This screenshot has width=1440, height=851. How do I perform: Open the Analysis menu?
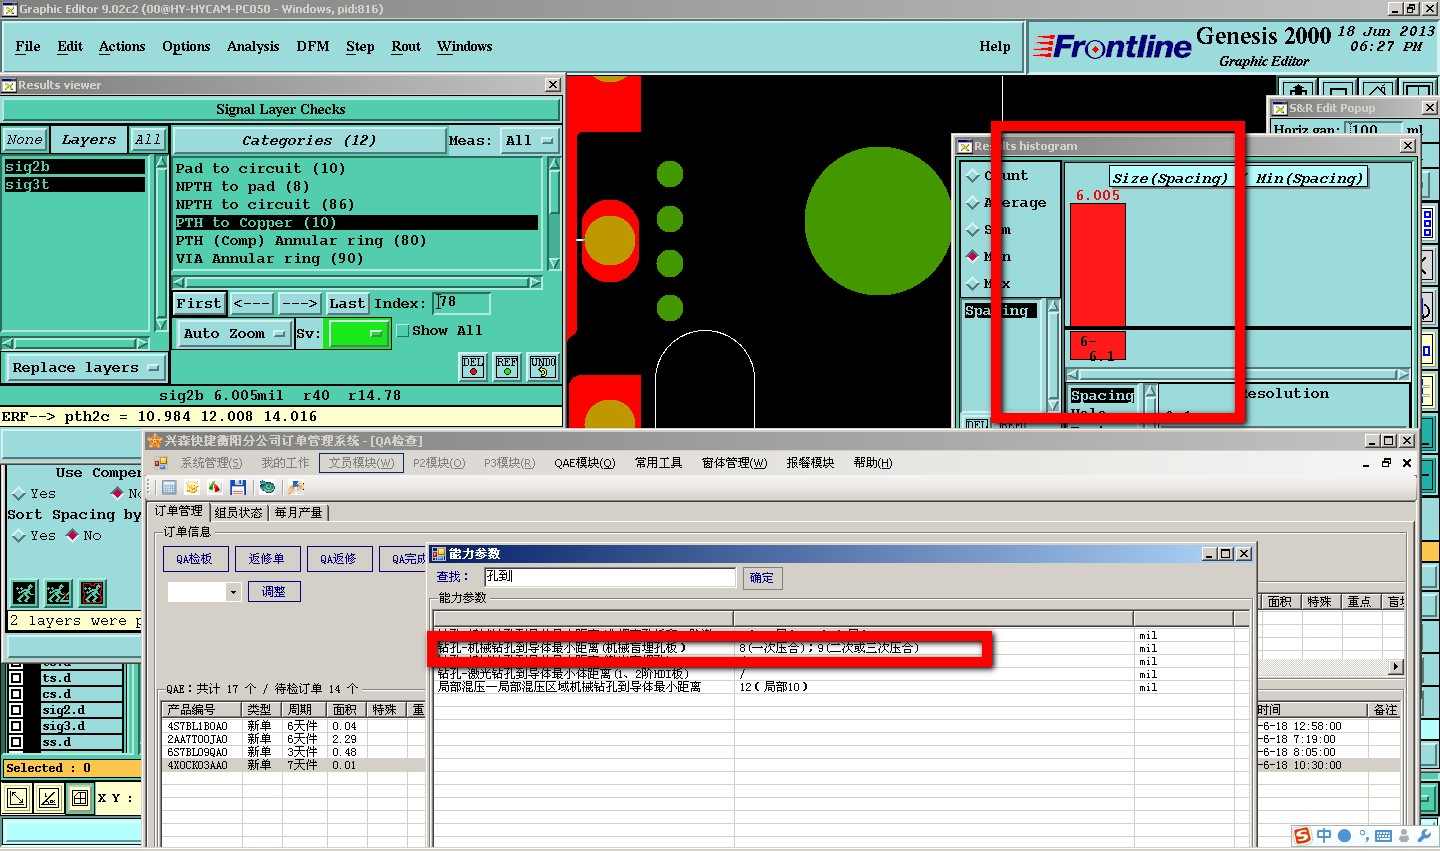coord(253,47)
